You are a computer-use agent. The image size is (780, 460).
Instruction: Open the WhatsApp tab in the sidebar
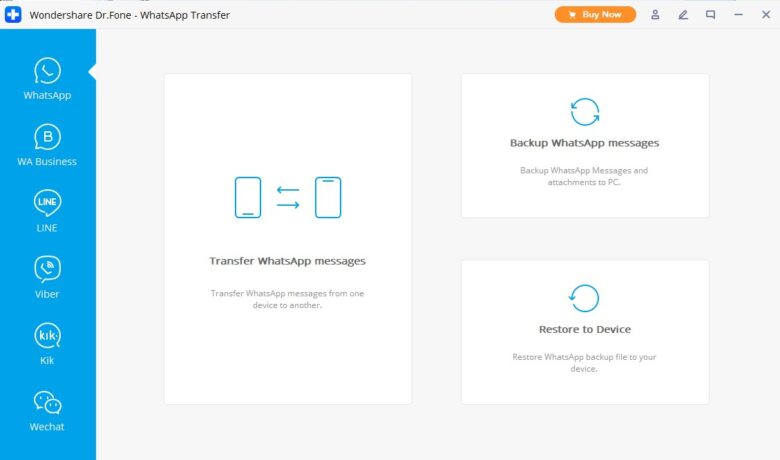pyautogui.click(x=47, y=79)
